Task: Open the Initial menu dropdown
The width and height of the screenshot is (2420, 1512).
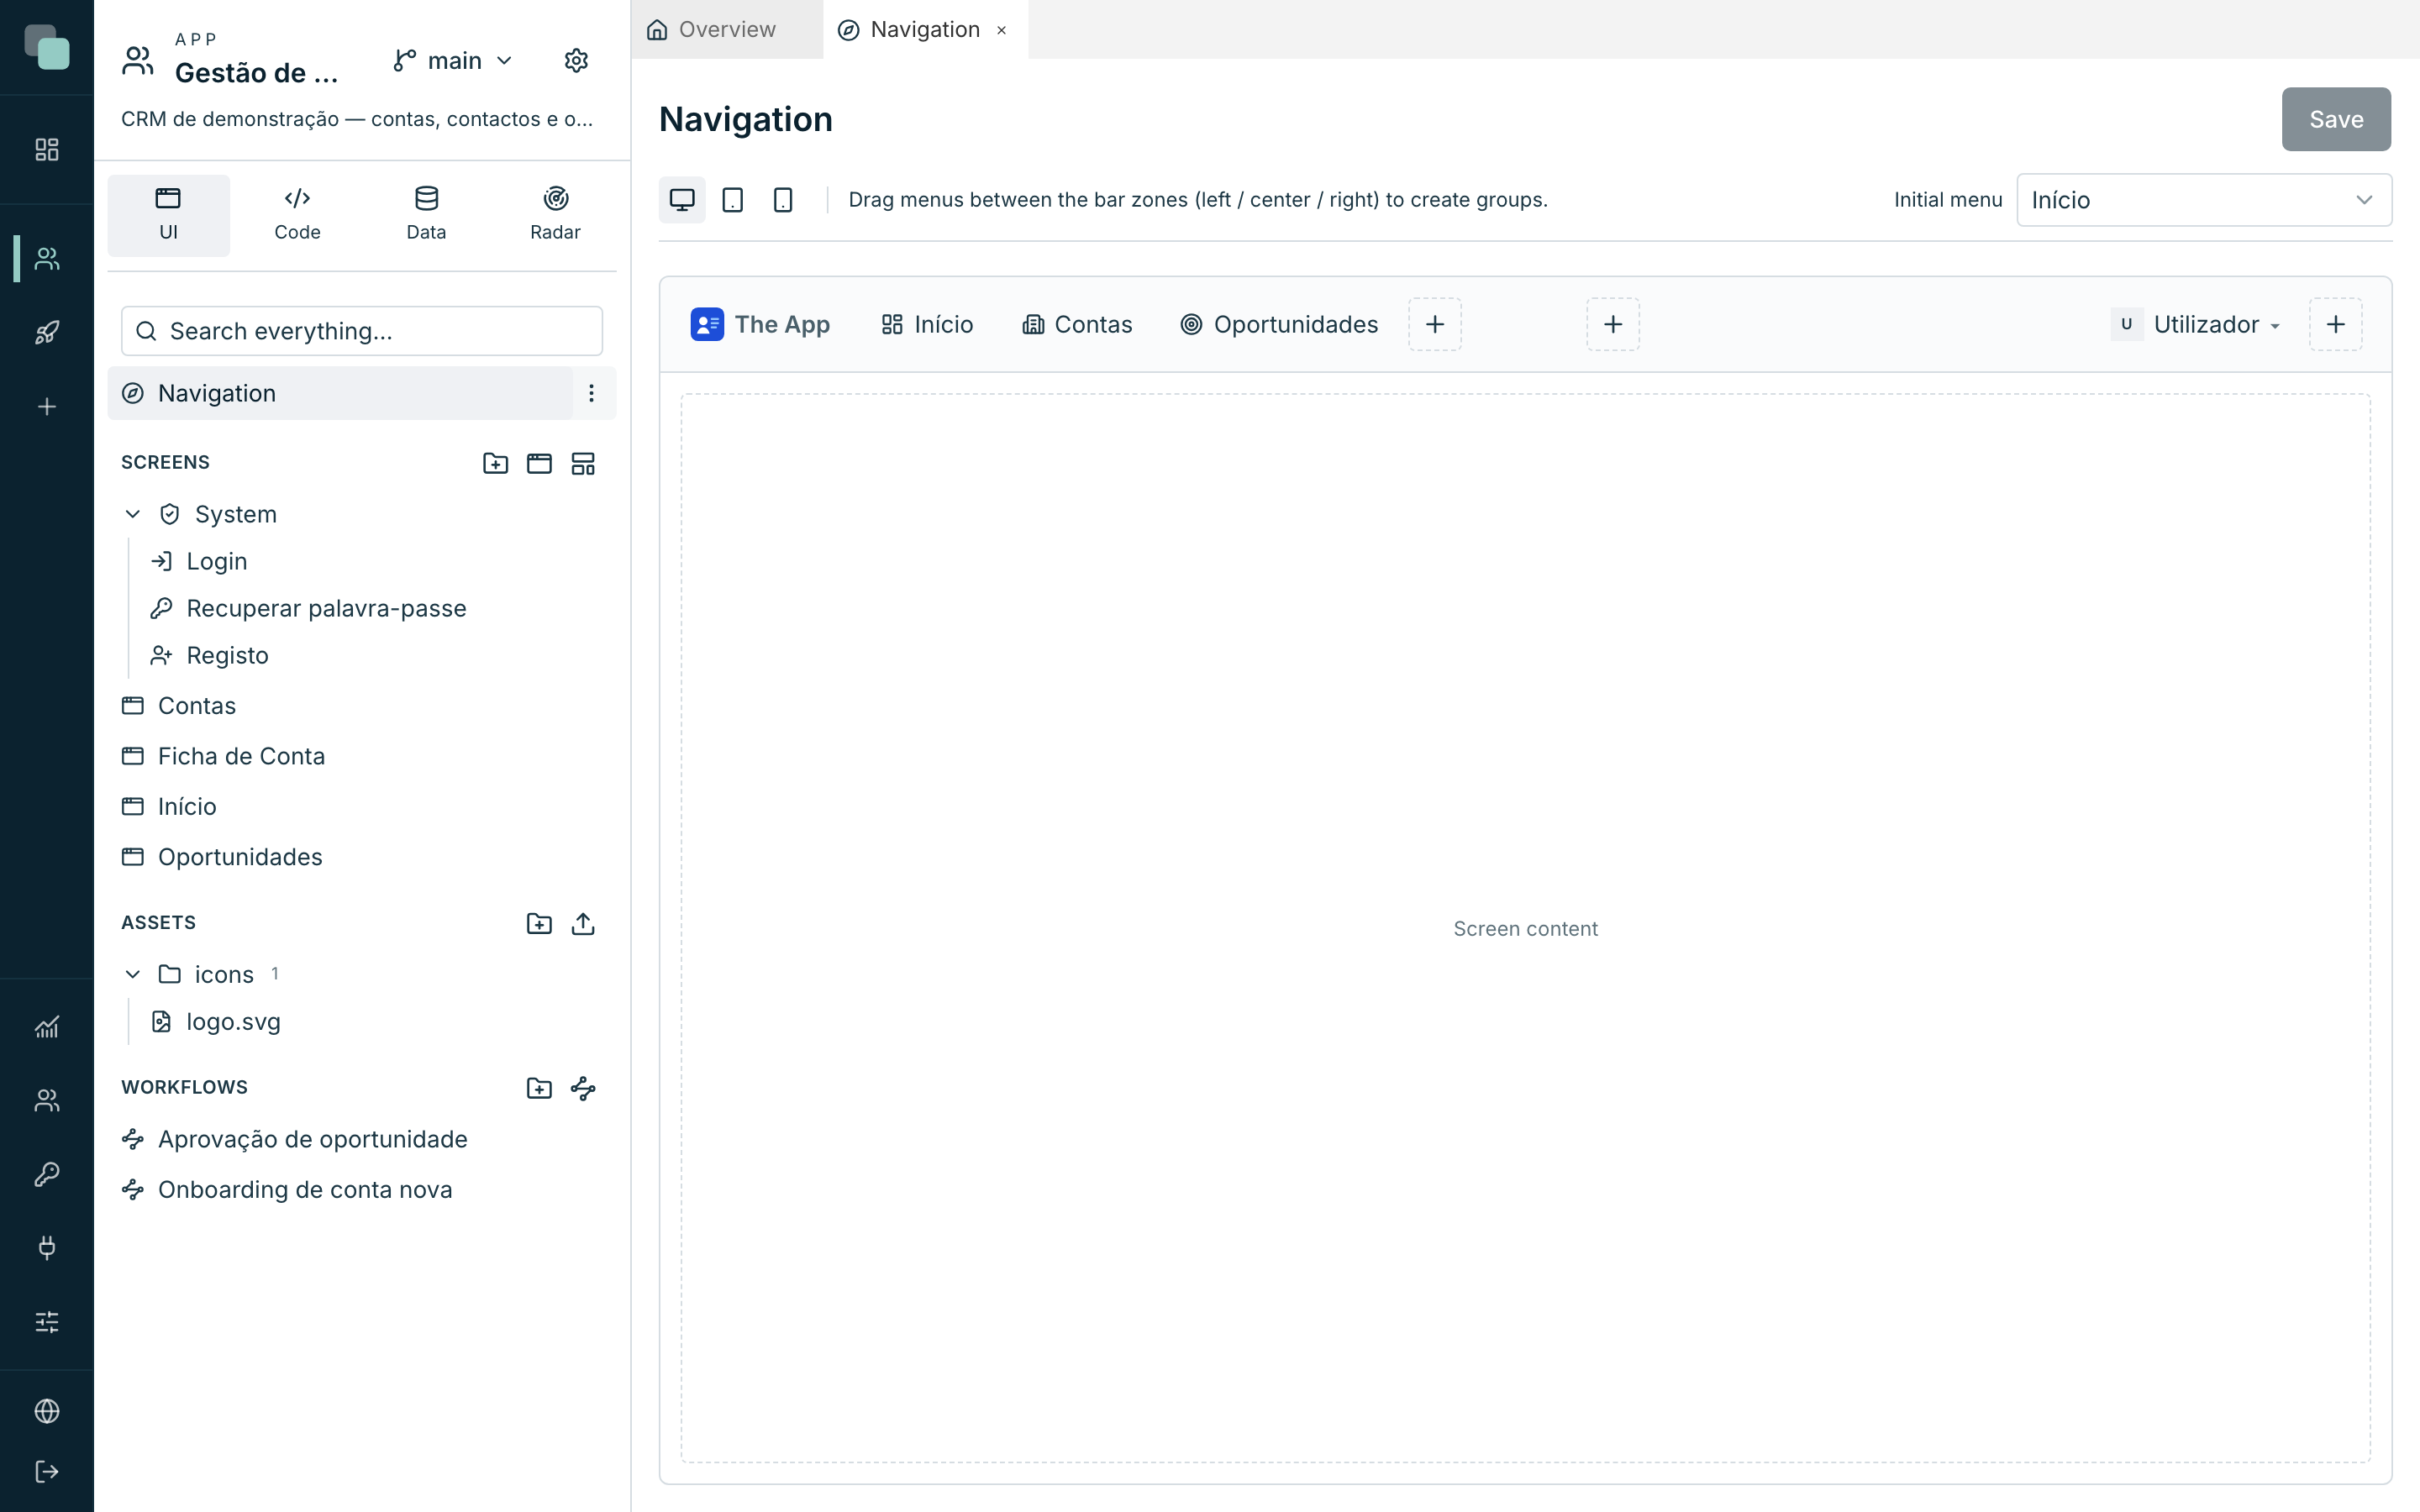Action: click(x=2204, y=200)
